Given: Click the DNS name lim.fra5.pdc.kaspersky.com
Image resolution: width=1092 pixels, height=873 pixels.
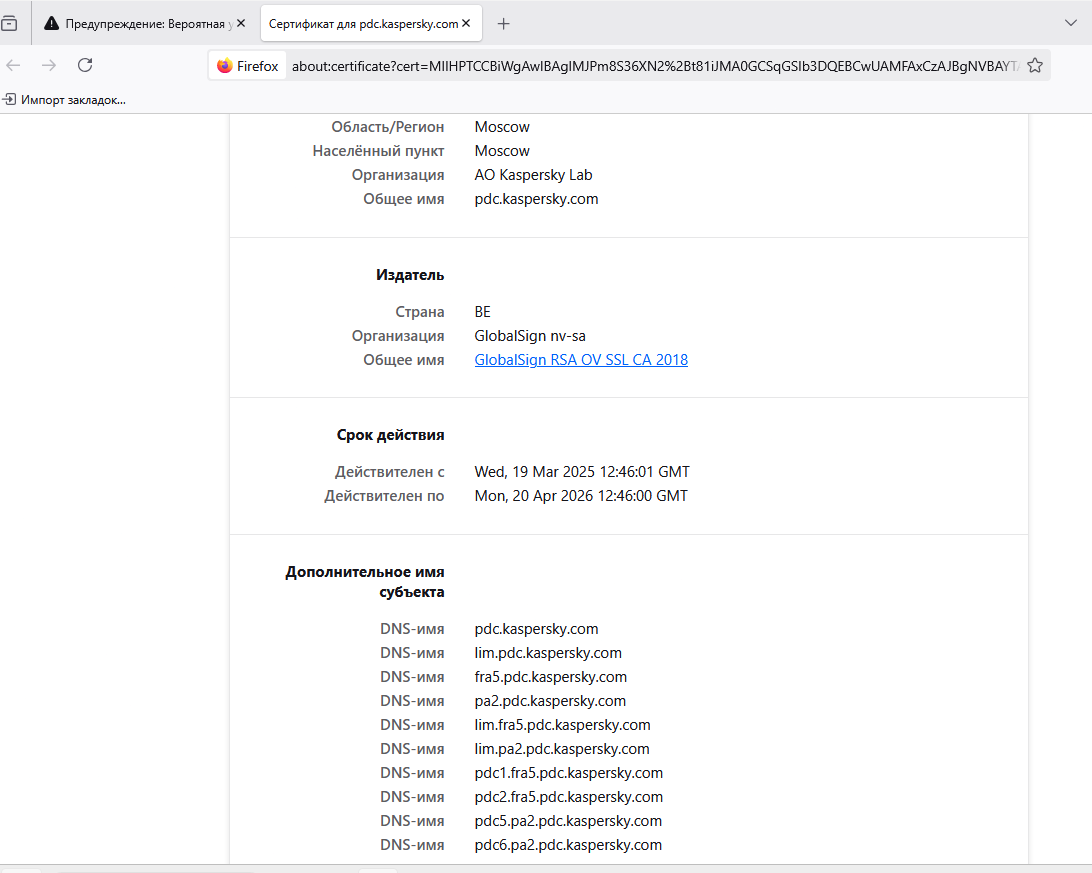Looking at the screenshot, I should click(x=563, y=725).
